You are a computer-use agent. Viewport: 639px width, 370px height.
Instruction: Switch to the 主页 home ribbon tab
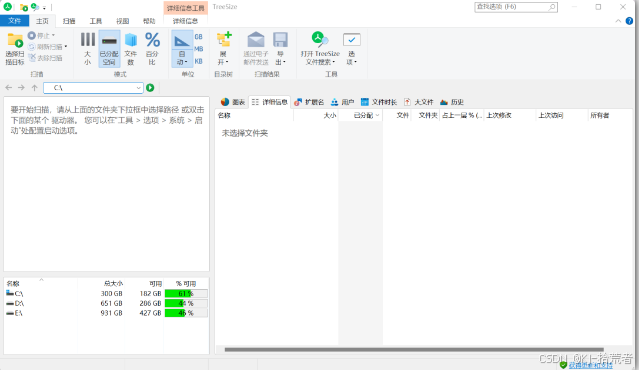coord(42,21)
